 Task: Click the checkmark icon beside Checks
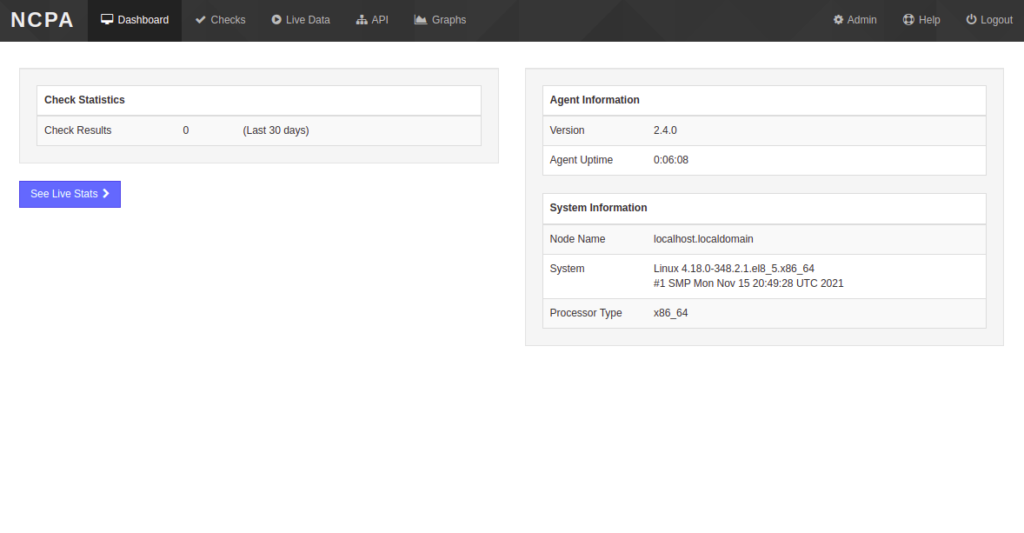pos(201,20)
